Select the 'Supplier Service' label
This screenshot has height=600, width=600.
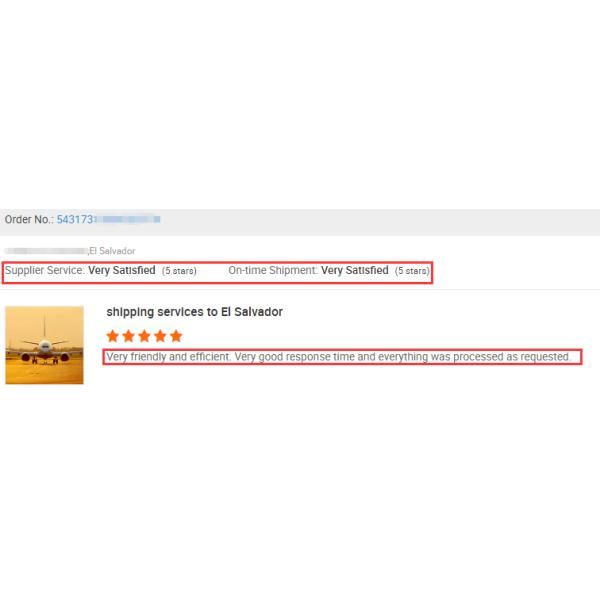45,271
